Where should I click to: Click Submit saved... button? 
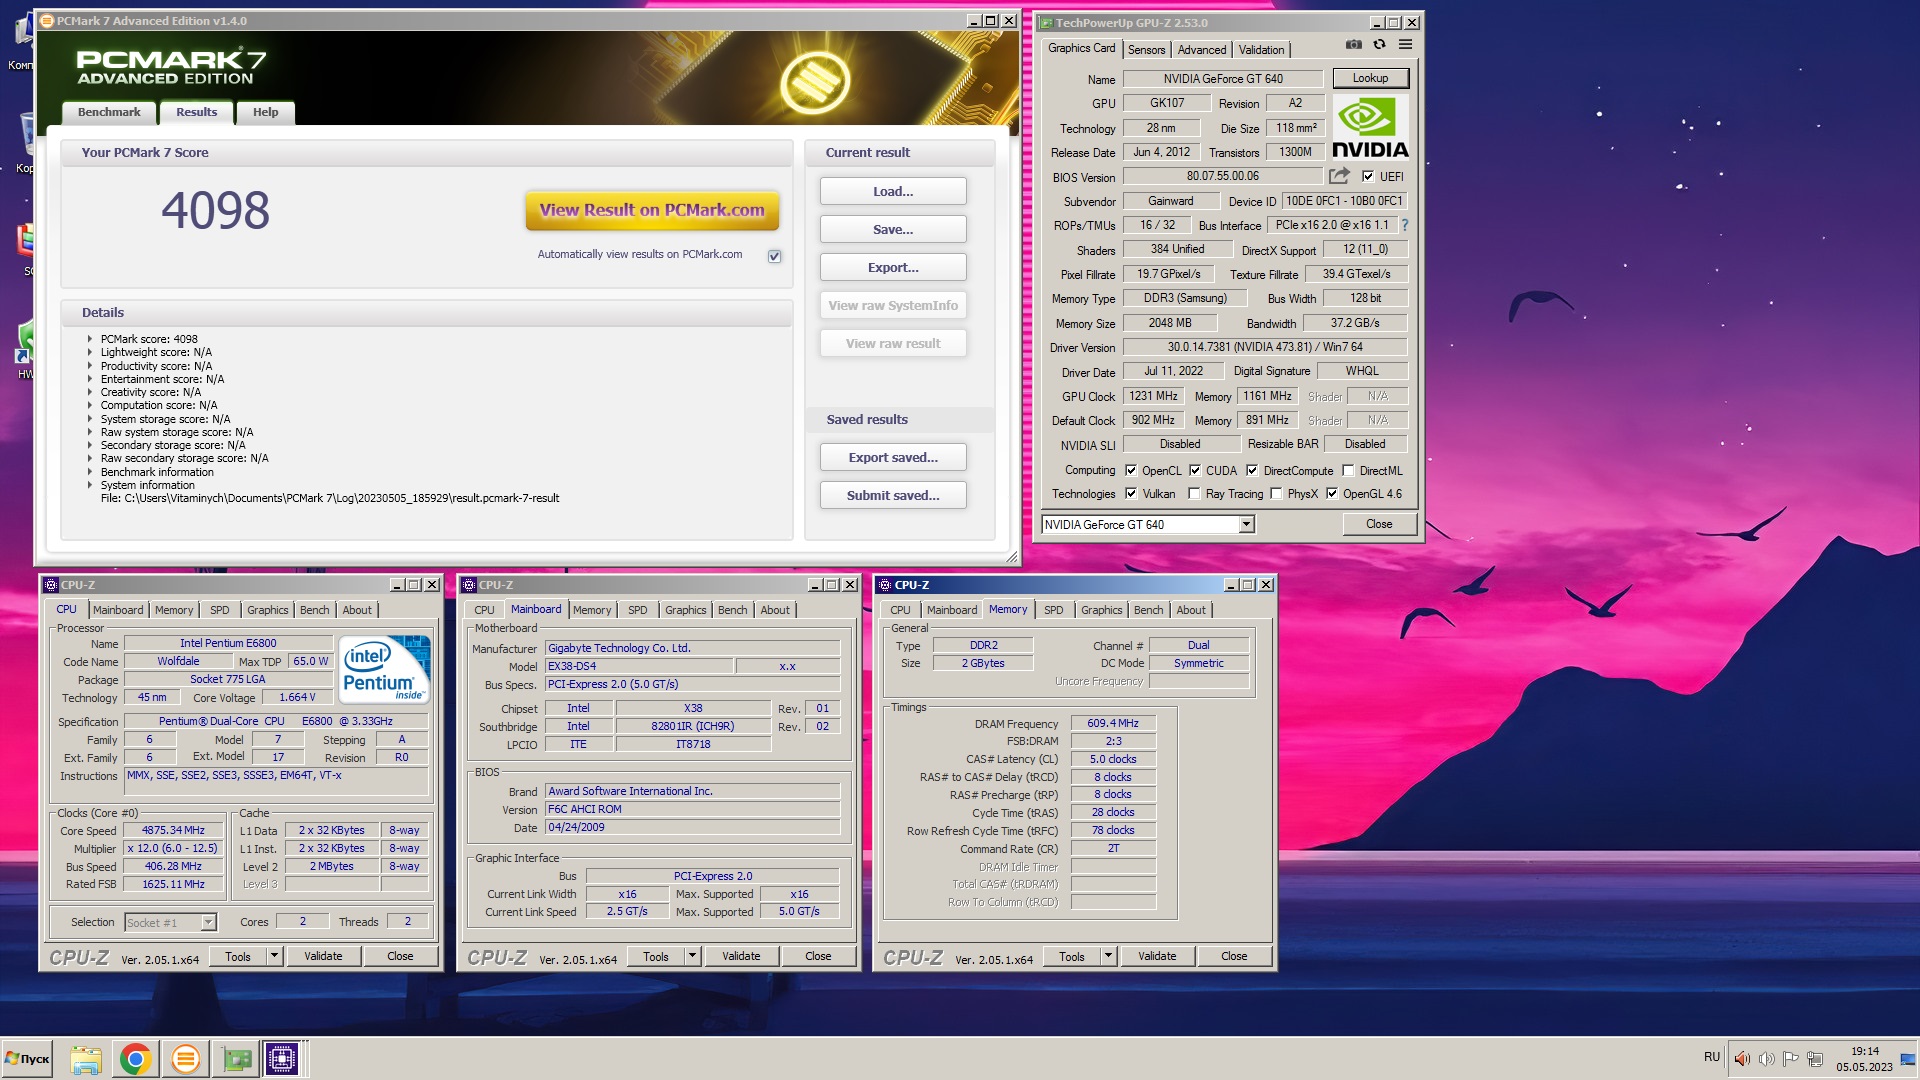coord(893,495)
